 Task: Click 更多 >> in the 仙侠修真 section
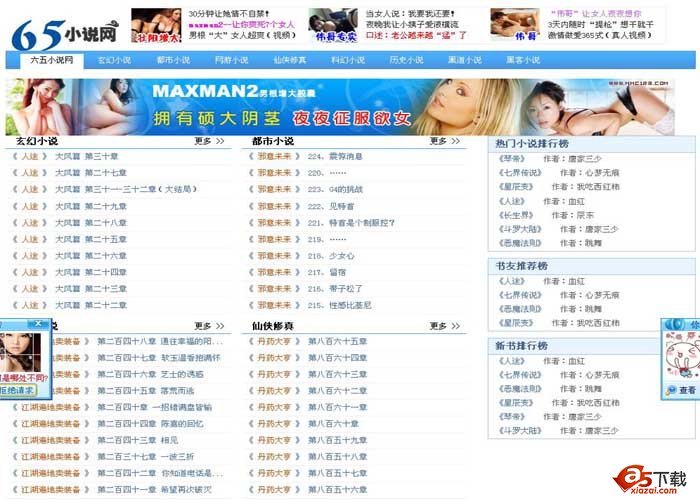point(445,326)
